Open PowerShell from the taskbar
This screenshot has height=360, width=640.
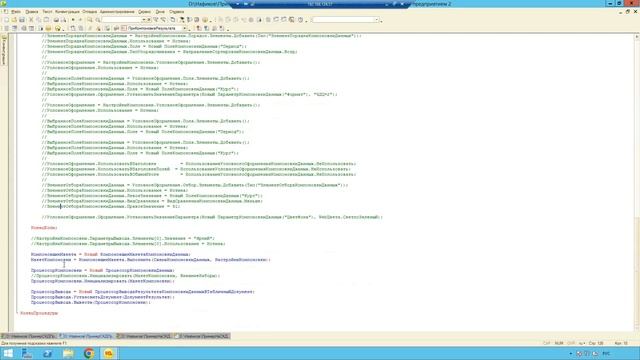tap(47, 353)
